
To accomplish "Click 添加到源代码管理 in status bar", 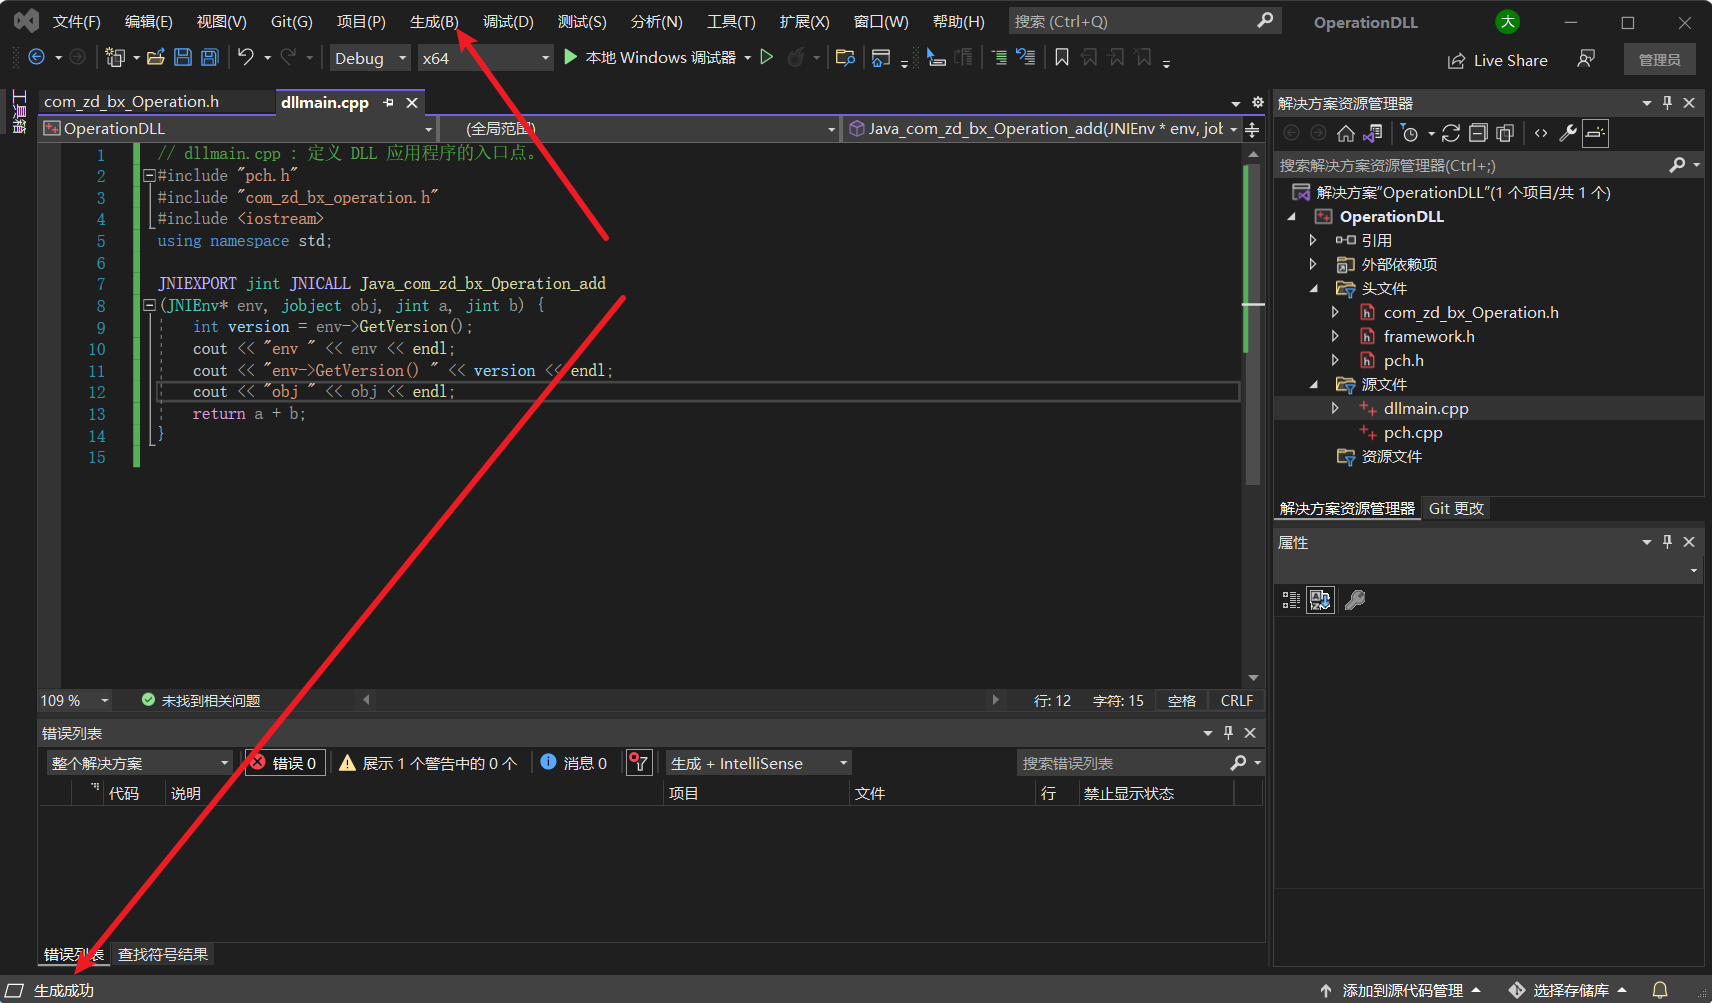I will click(x=1400, y=990).
